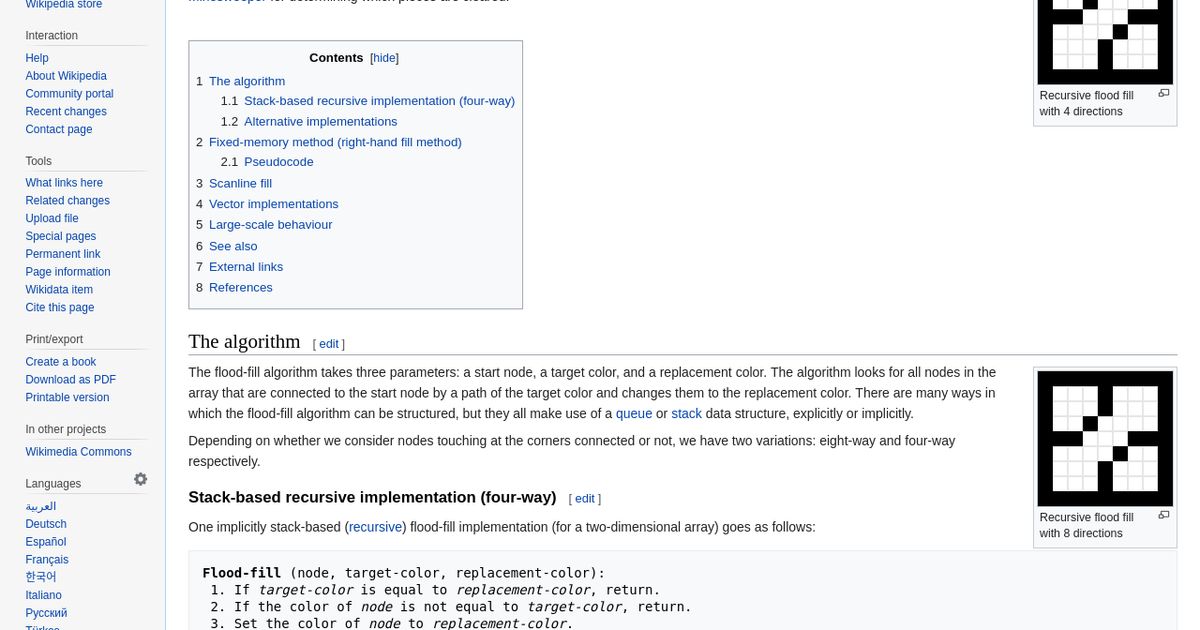Screen dimensions: 1200x630
Task: Open the language settings gear icon
Action: [141, 479]
